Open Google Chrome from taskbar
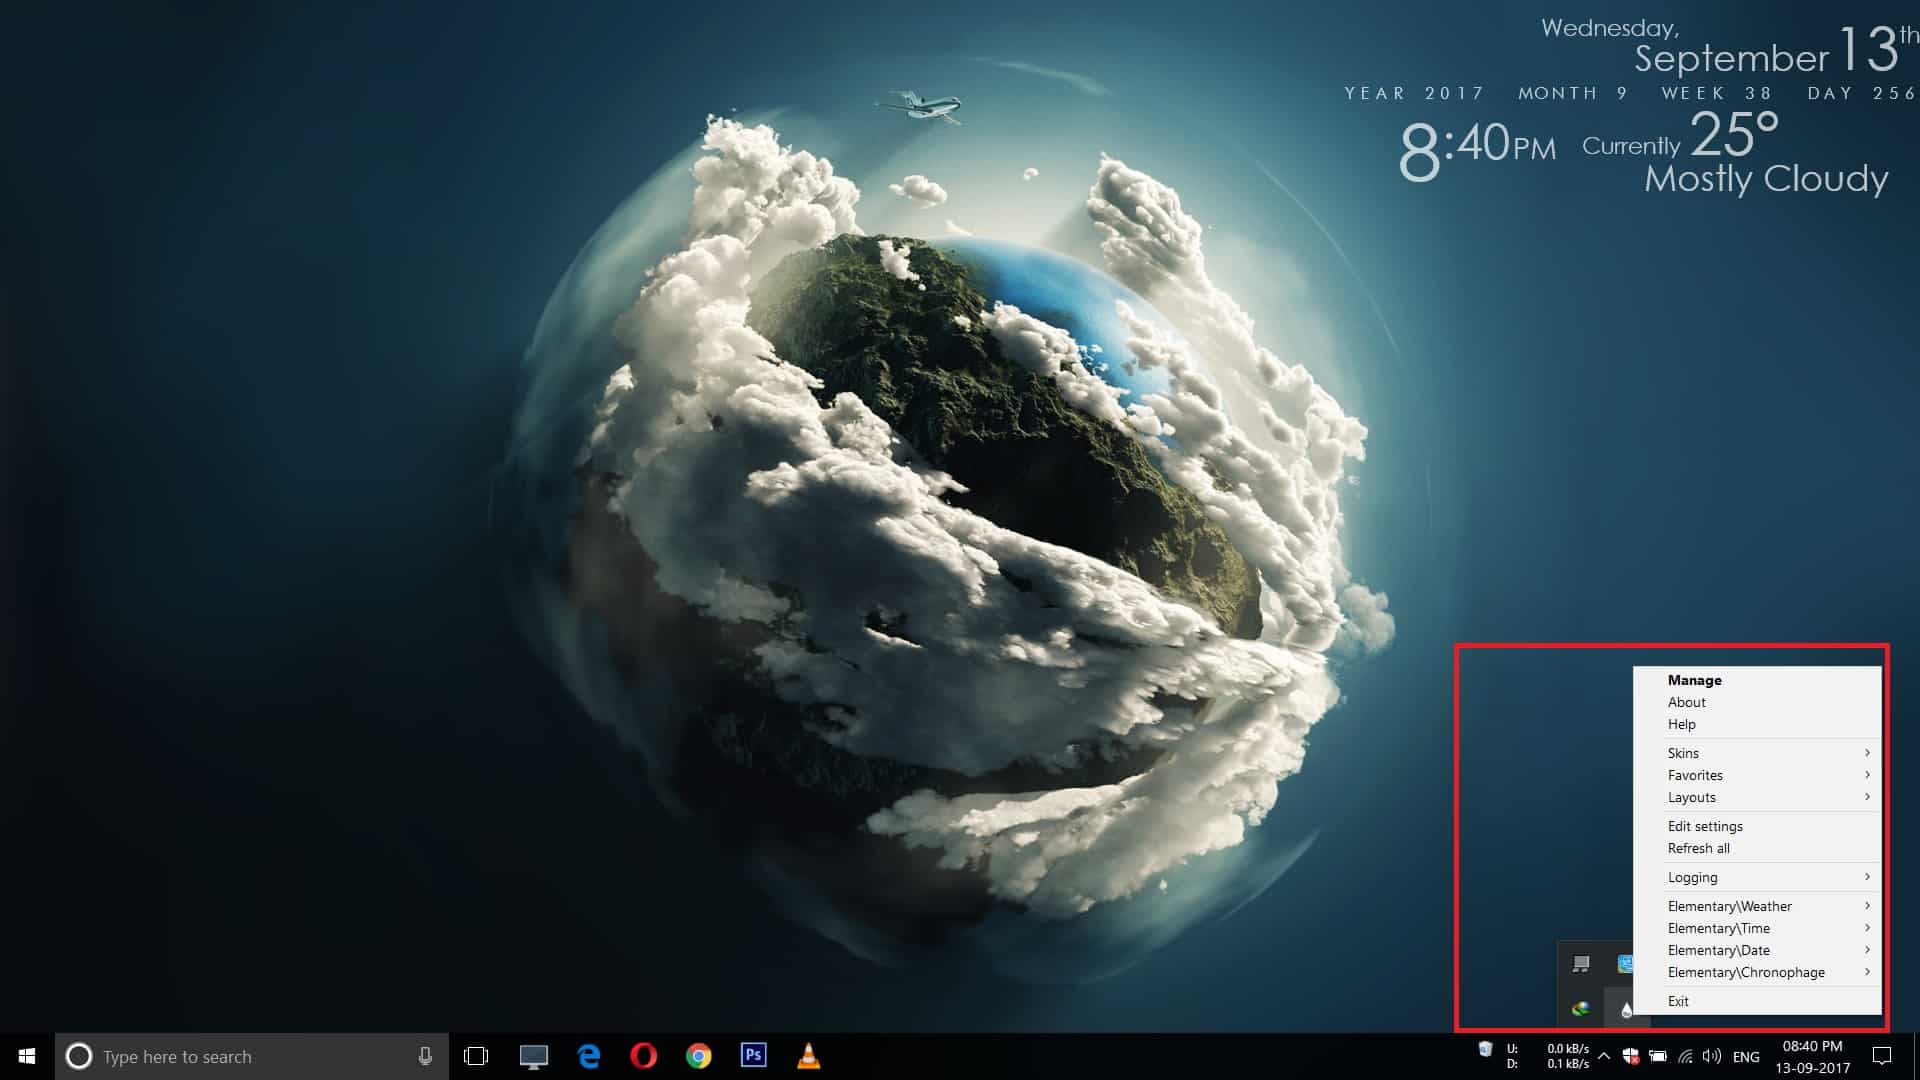The height and width of the screenshot is (1080, 1920). click(x=698, y=1055)
